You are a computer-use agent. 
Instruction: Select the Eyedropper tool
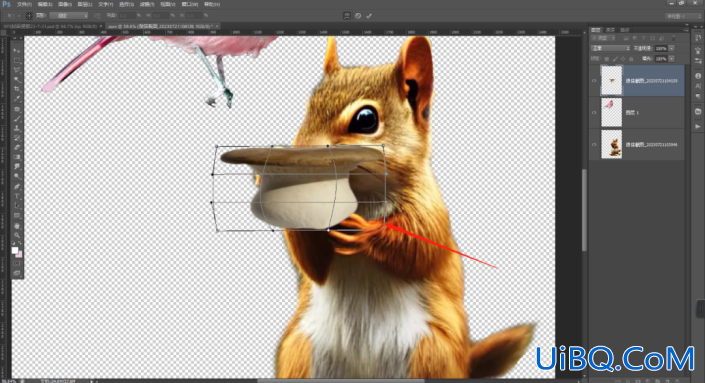pos(17,98)
